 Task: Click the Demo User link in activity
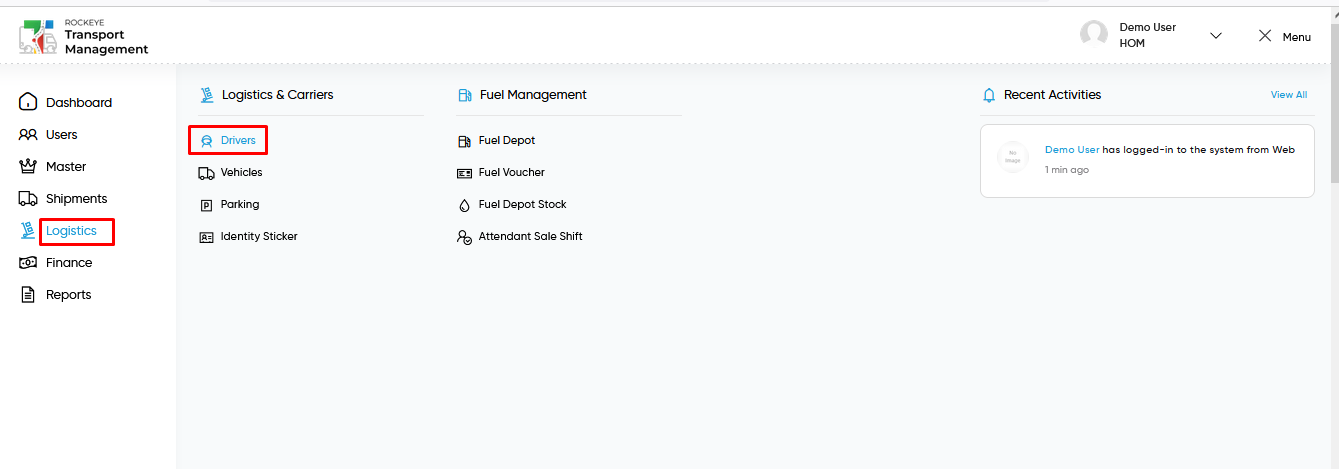pos(1072,150)
